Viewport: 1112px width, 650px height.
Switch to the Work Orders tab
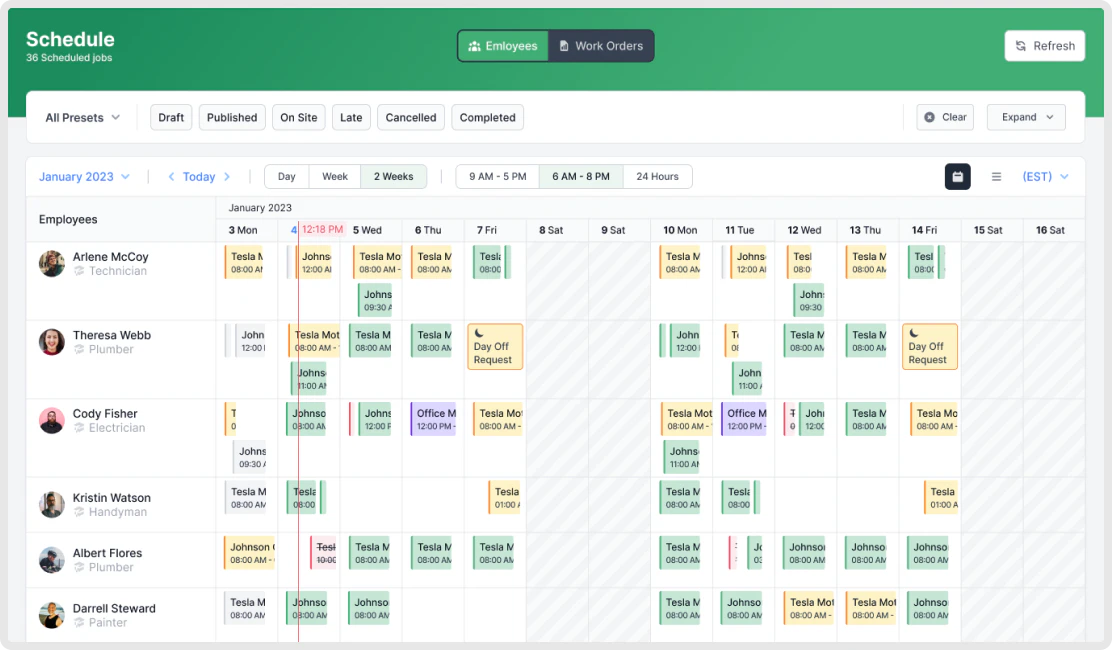coord(601,45)
